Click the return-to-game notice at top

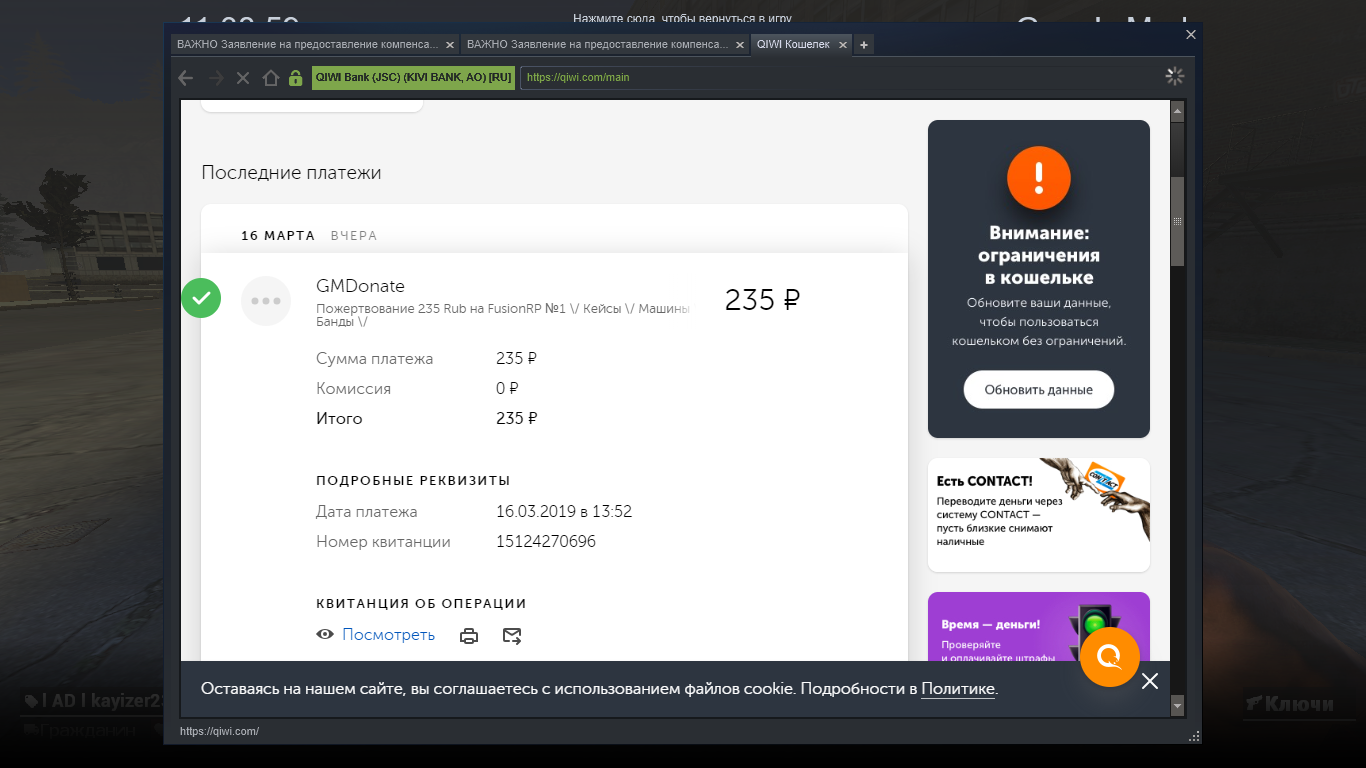[683, 18]
